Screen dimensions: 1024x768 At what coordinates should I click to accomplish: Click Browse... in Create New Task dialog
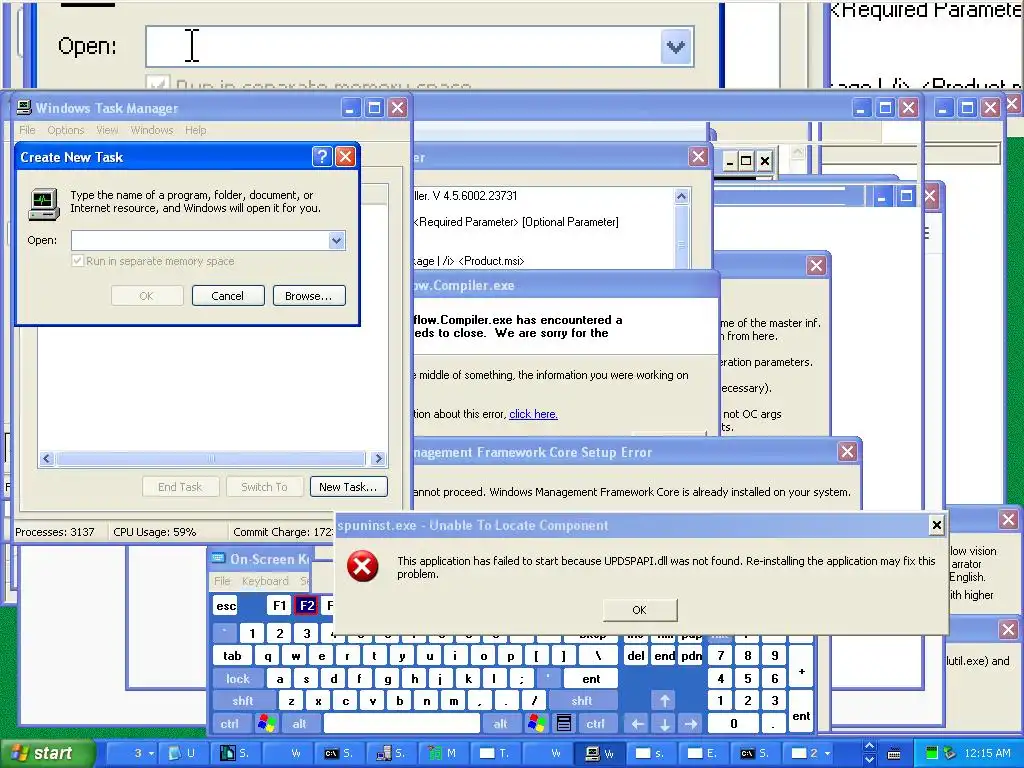coord(309,296)
